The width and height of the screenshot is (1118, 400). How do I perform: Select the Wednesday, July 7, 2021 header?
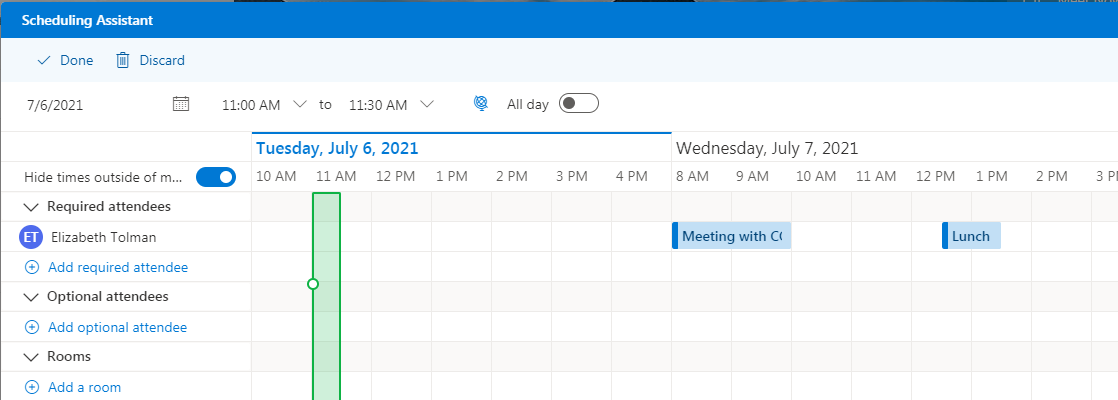point(767,148)
